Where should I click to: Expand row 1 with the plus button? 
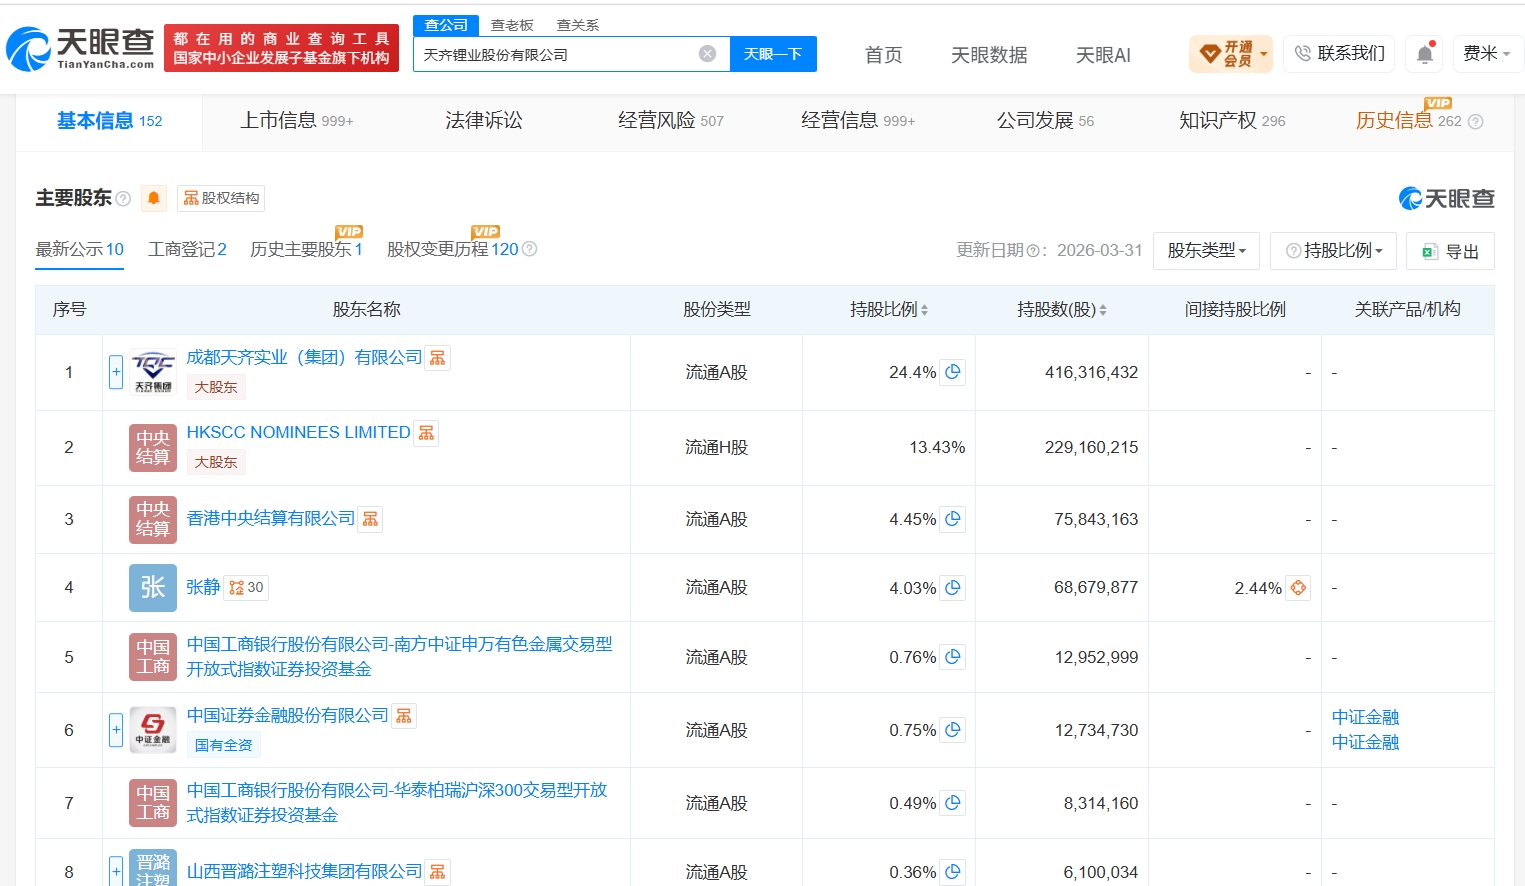pos(116,372)
